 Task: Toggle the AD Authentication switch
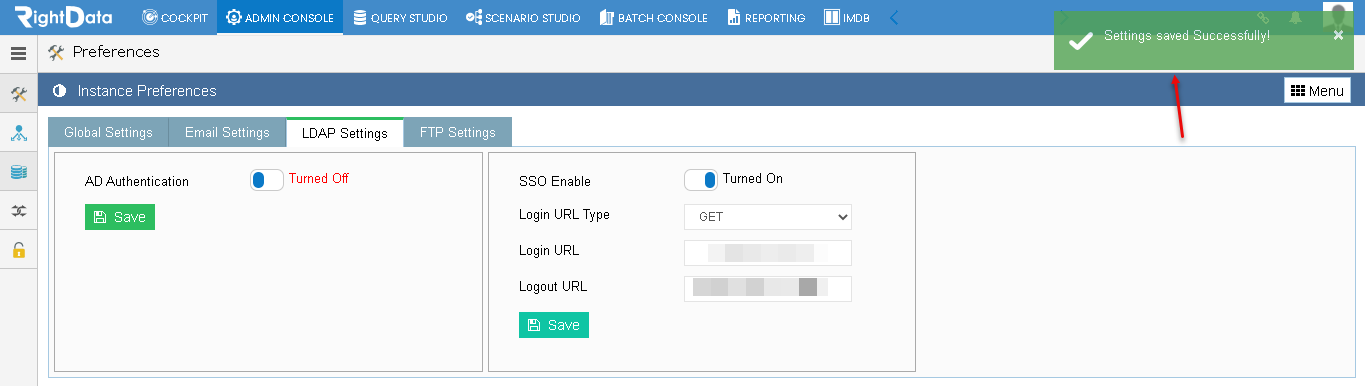click(267, 180)
